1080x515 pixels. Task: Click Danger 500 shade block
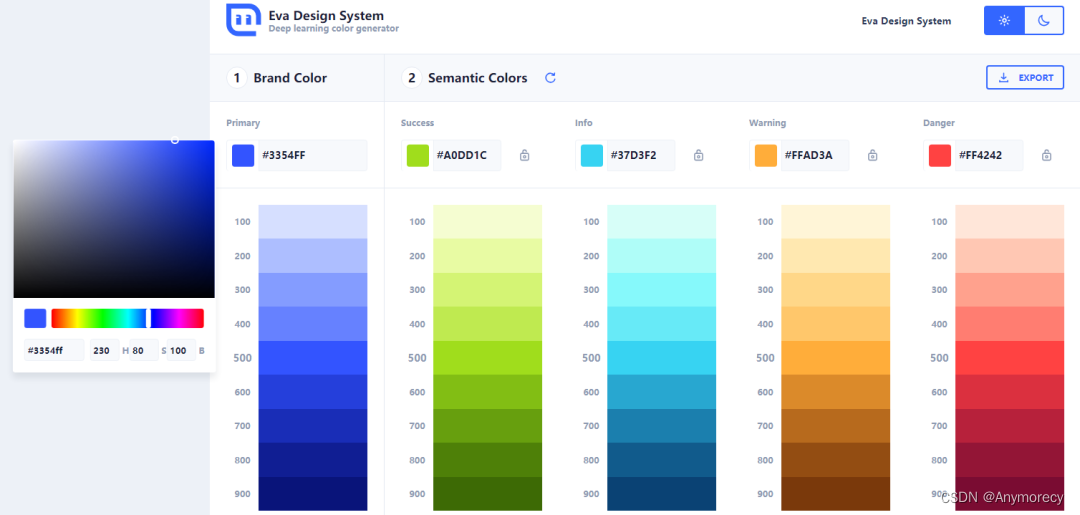tap(1010, 358)
